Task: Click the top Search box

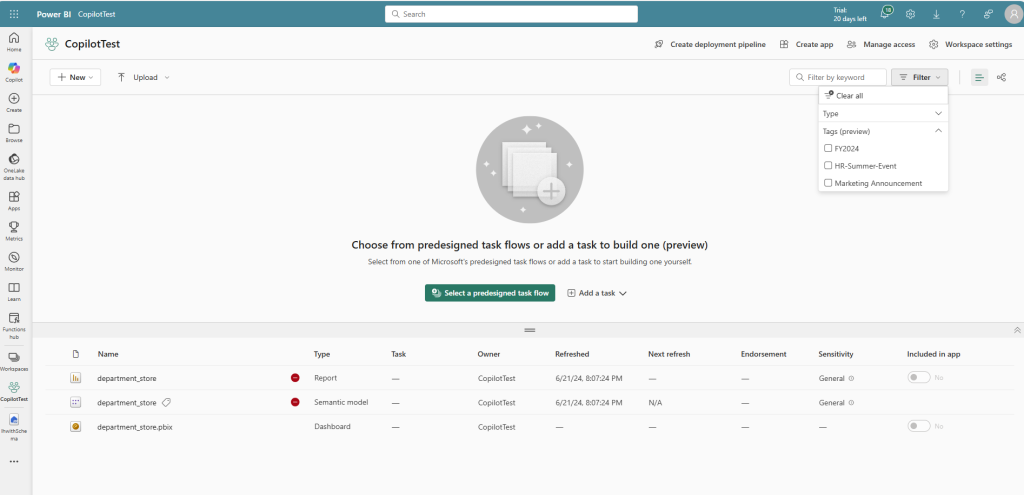Action: click(511, 14)
